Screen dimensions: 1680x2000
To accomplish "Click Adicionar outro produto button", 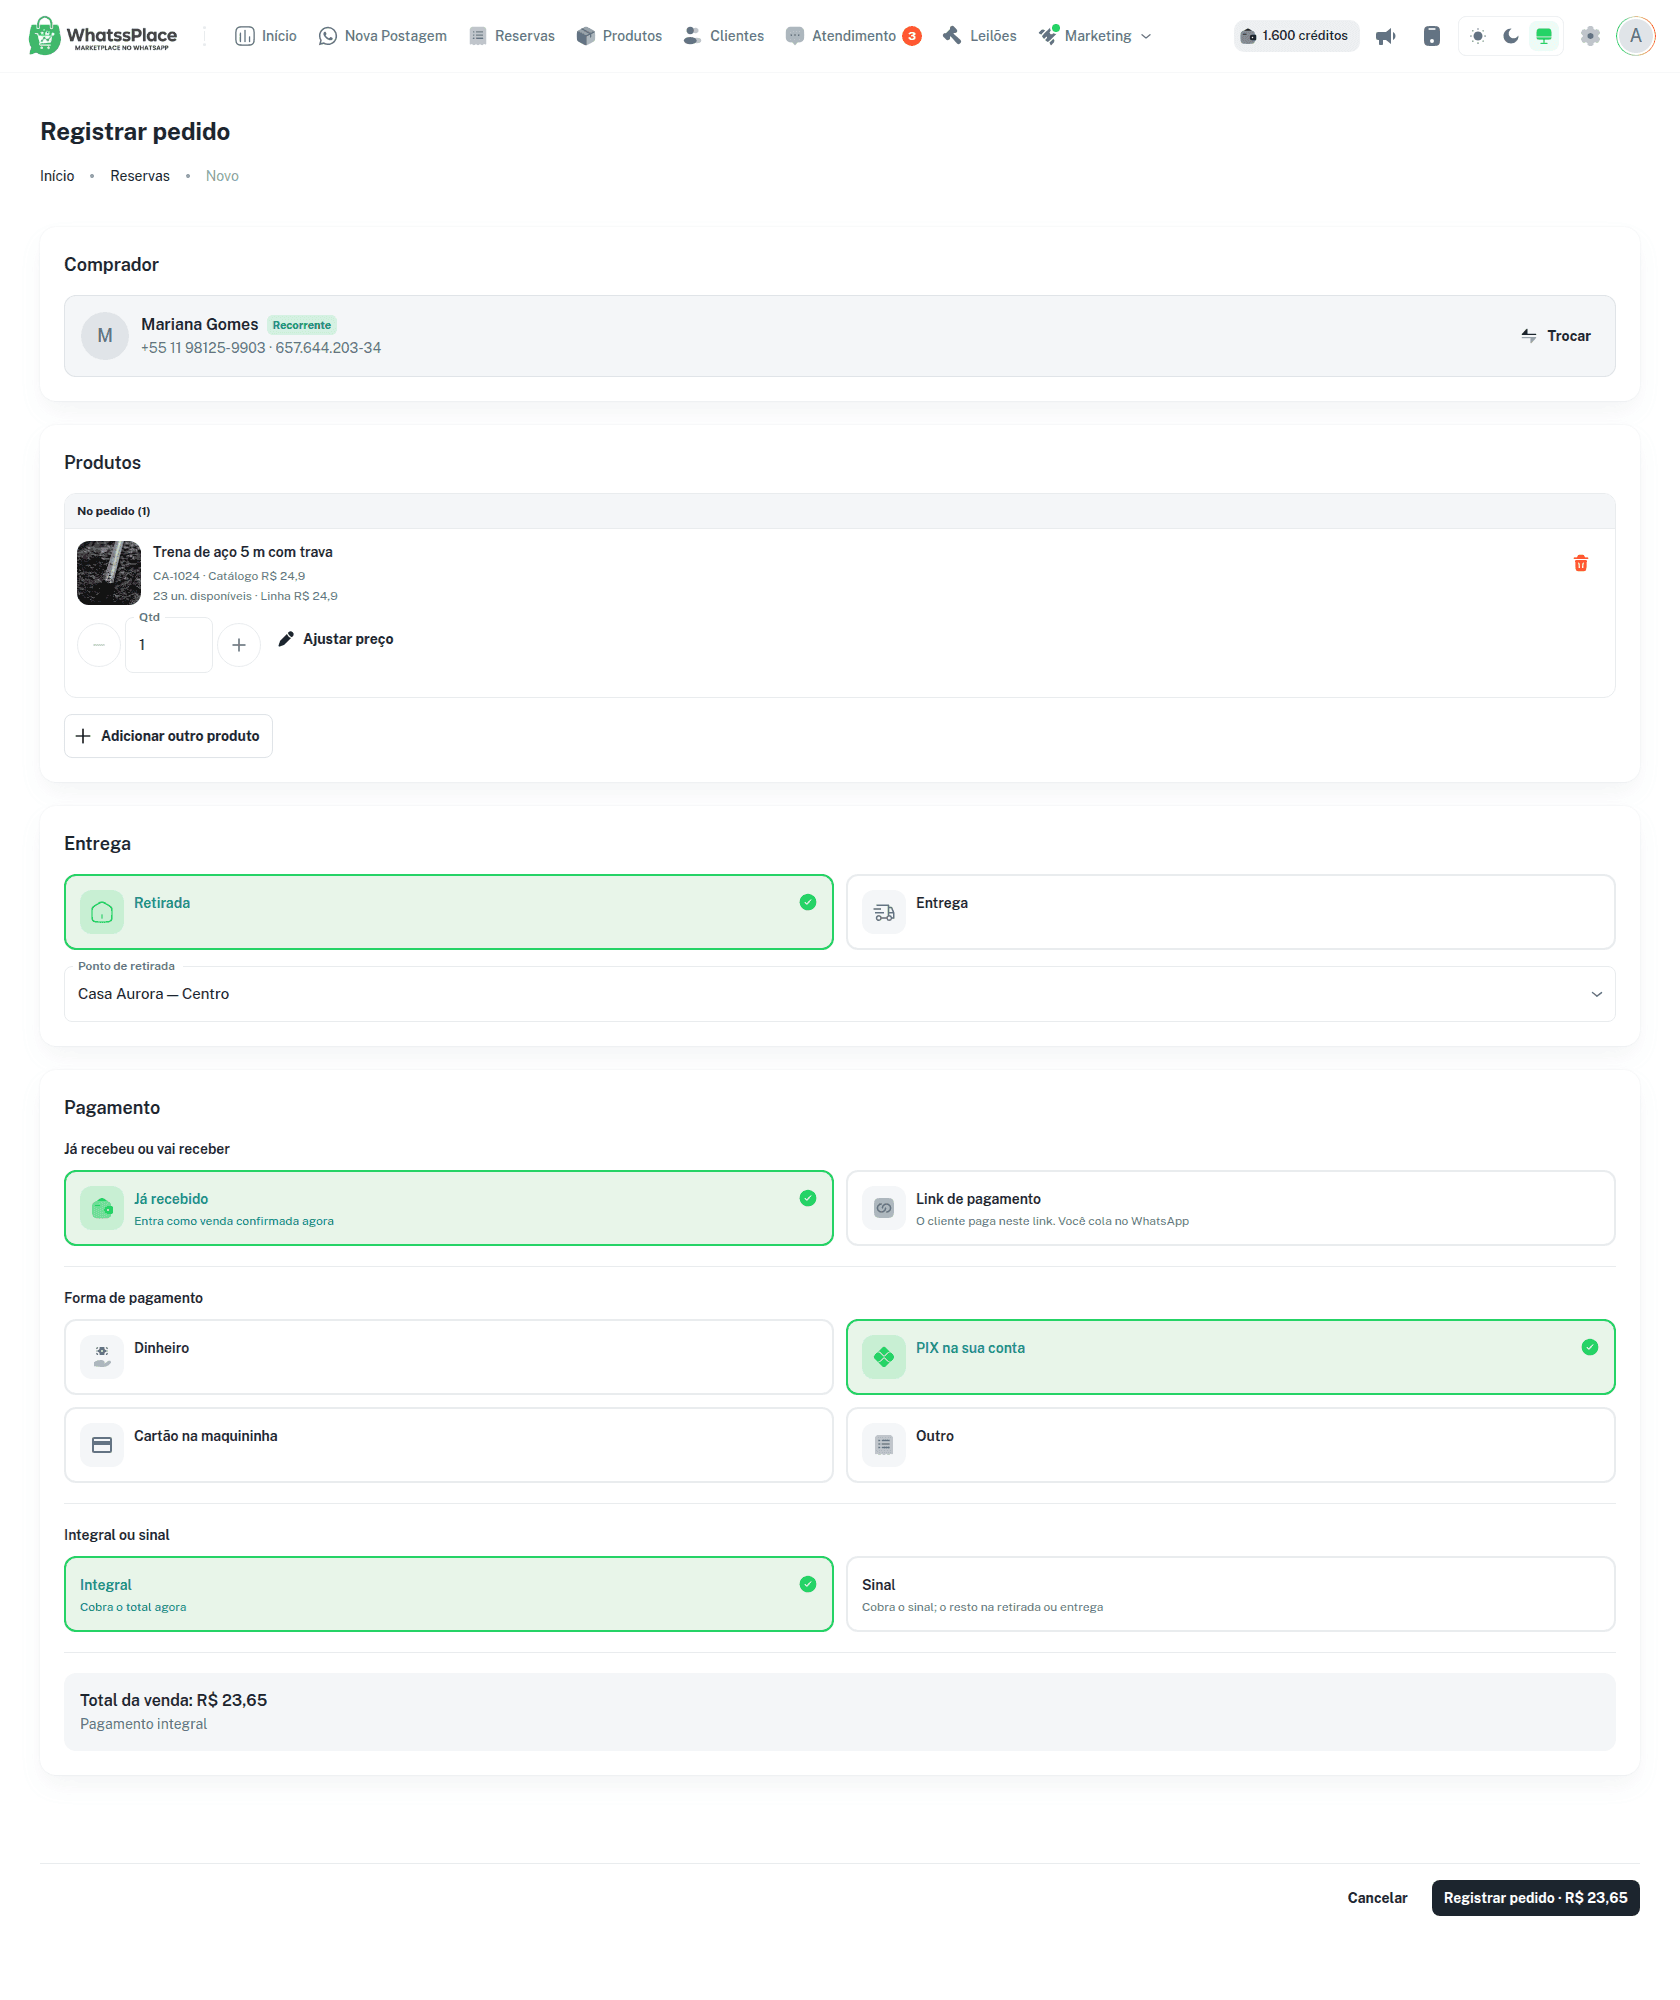I will click(168, 736).
